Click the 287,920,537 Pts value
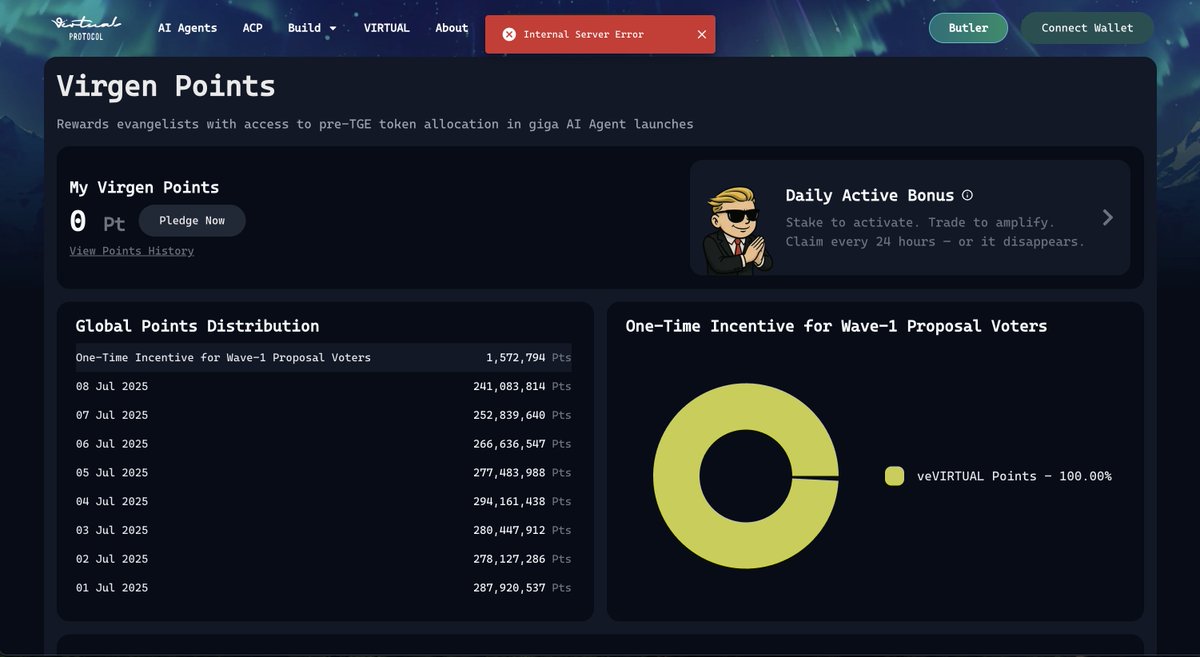Viewport: 1200px width, 657px height. point(522,588)
